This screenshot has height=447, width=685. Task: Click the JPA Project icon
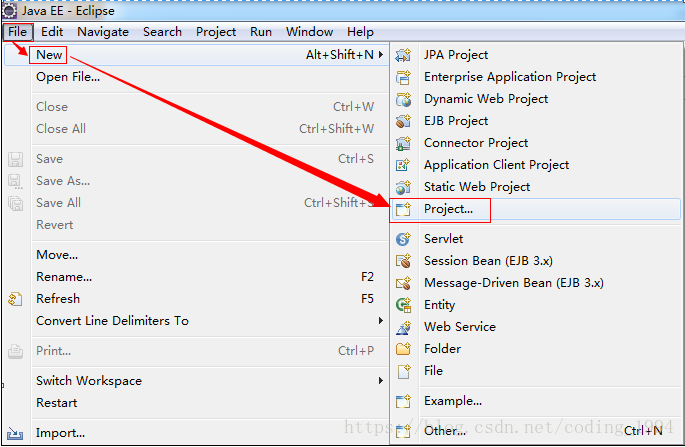click(403, 55)
